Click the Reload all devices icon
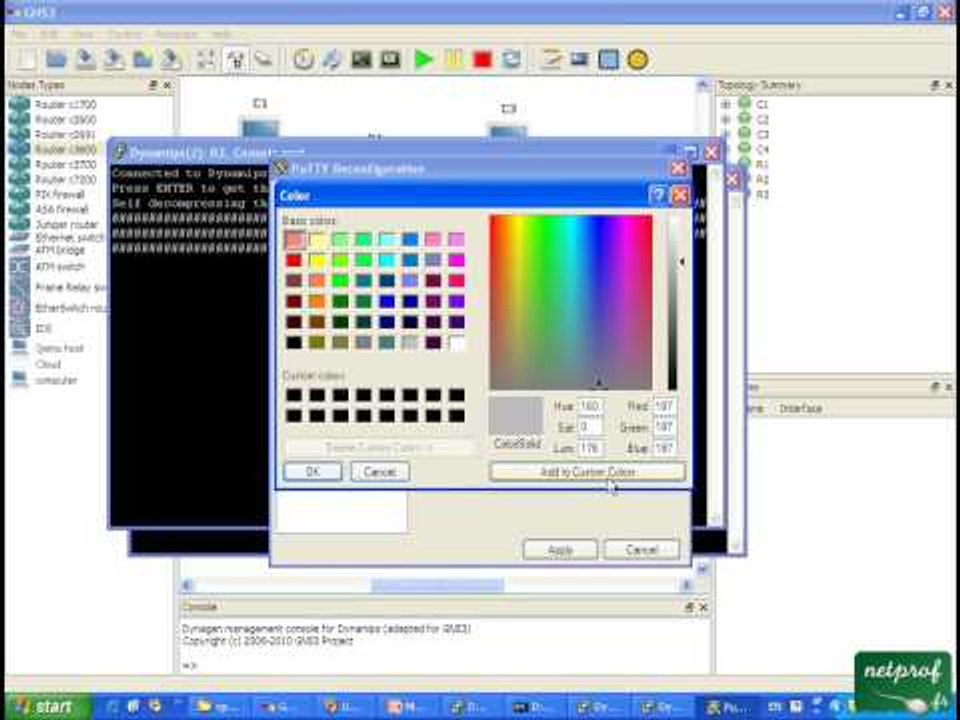The width and height of the screenshot is (960, 720). [512, 59]
